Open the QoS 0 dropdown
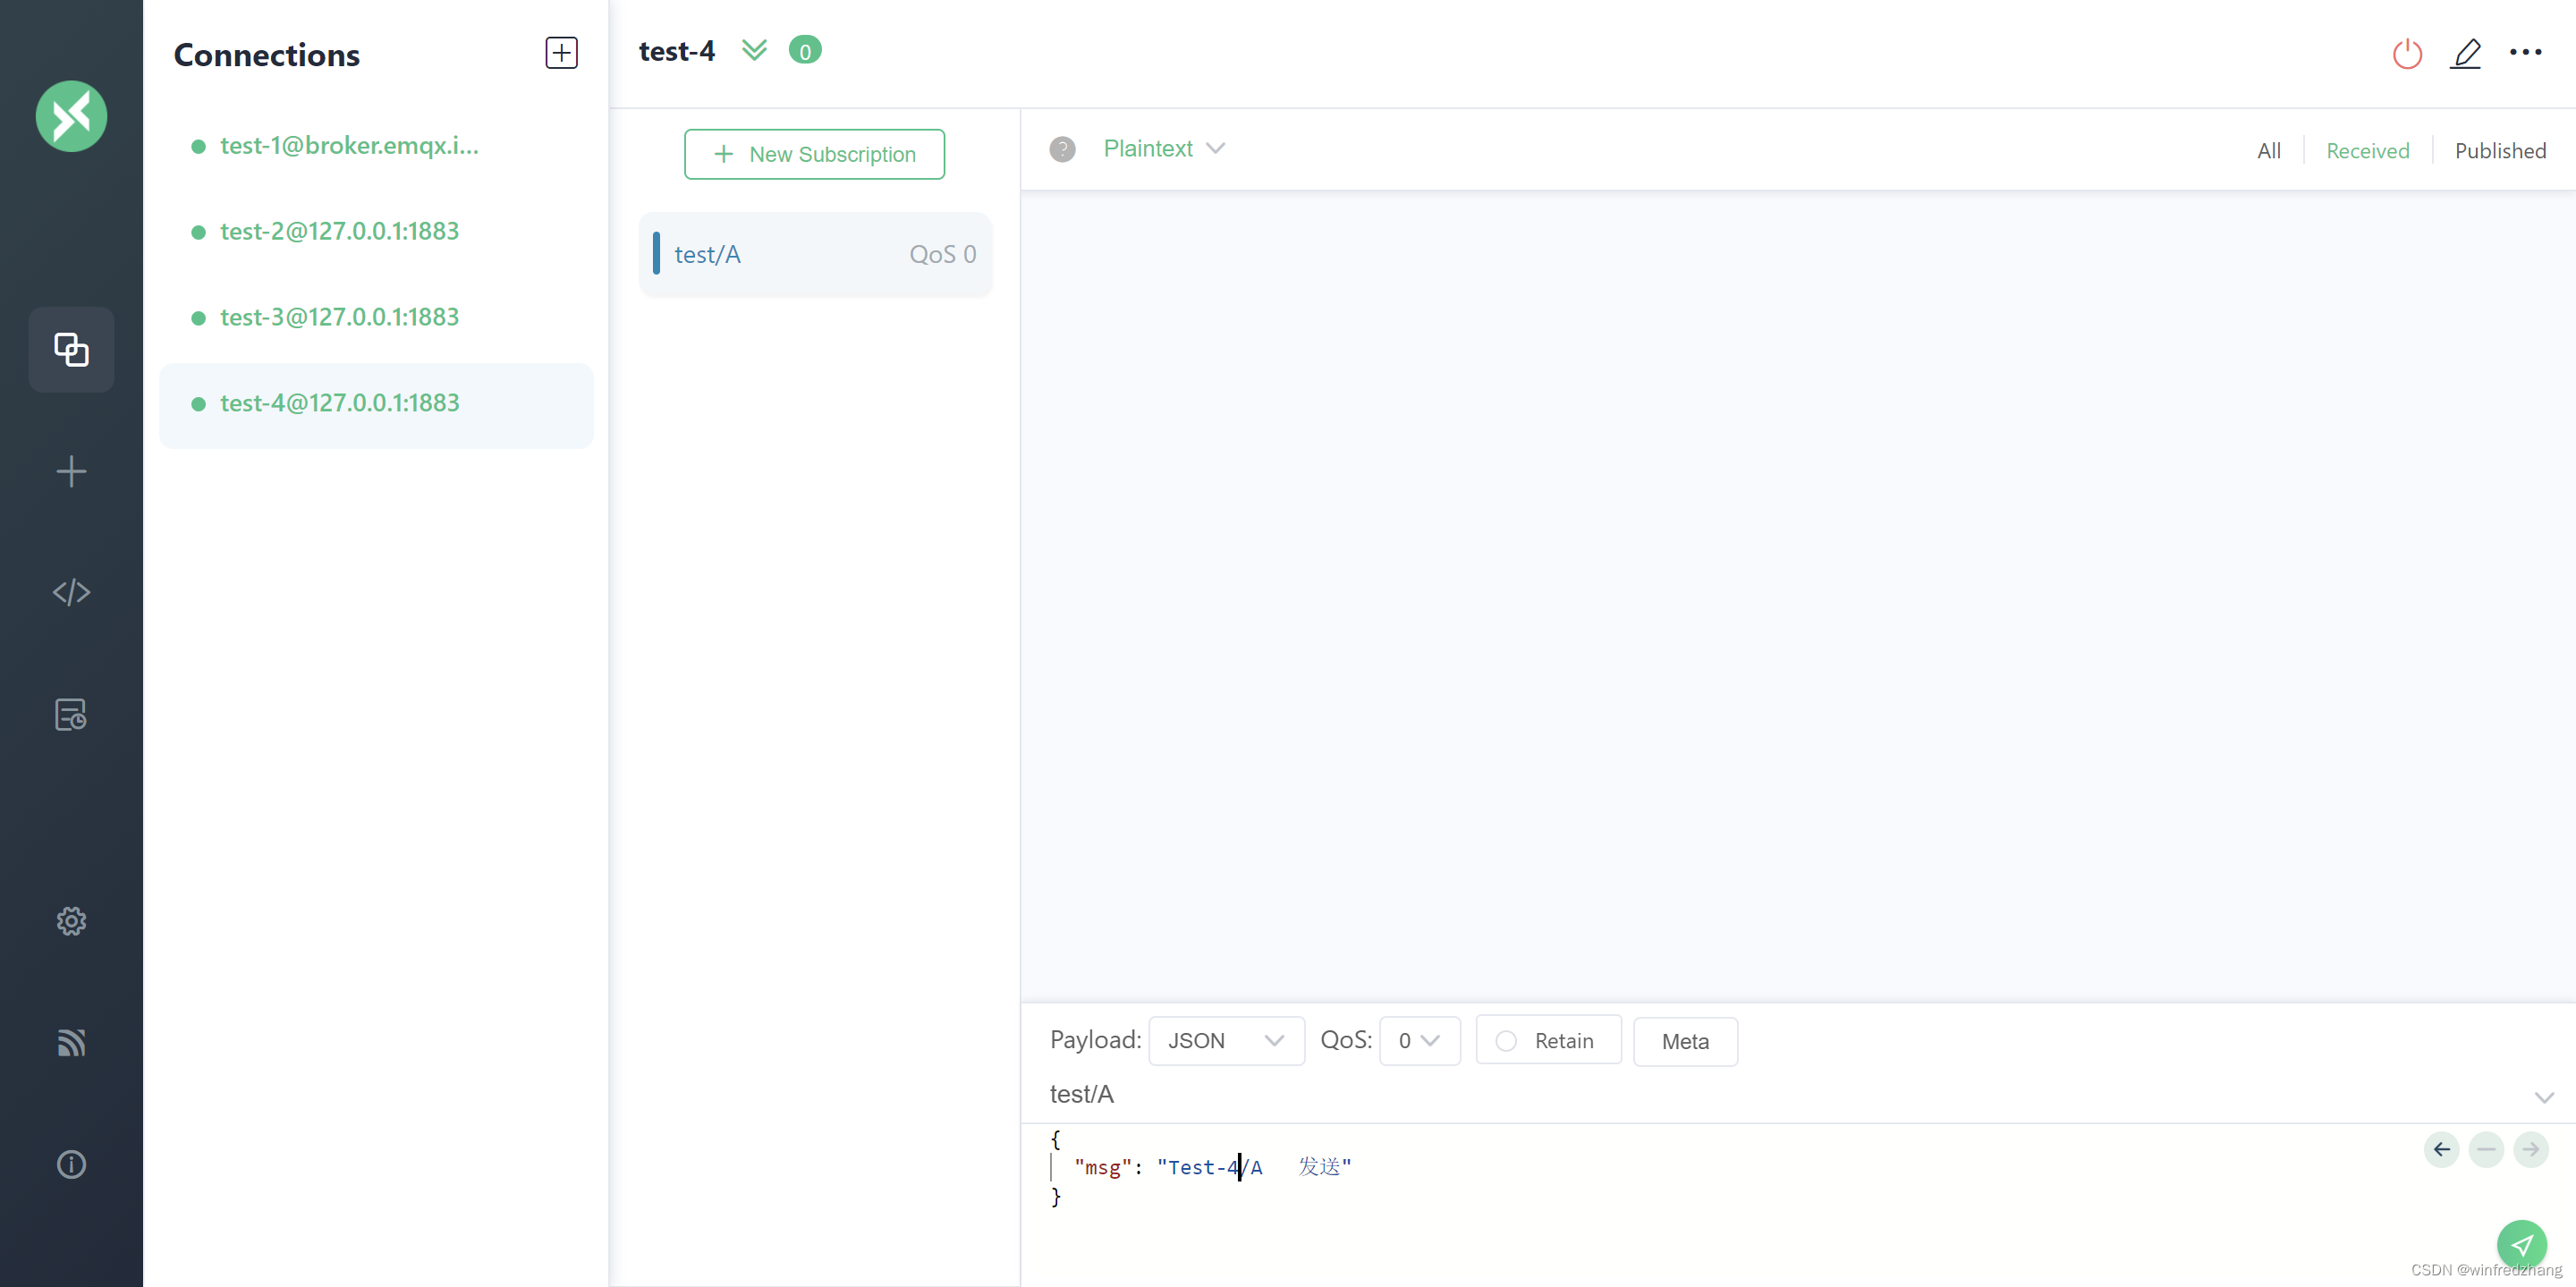Viewport: 2576px width, 1287px height. (x=1419, y=1040)
